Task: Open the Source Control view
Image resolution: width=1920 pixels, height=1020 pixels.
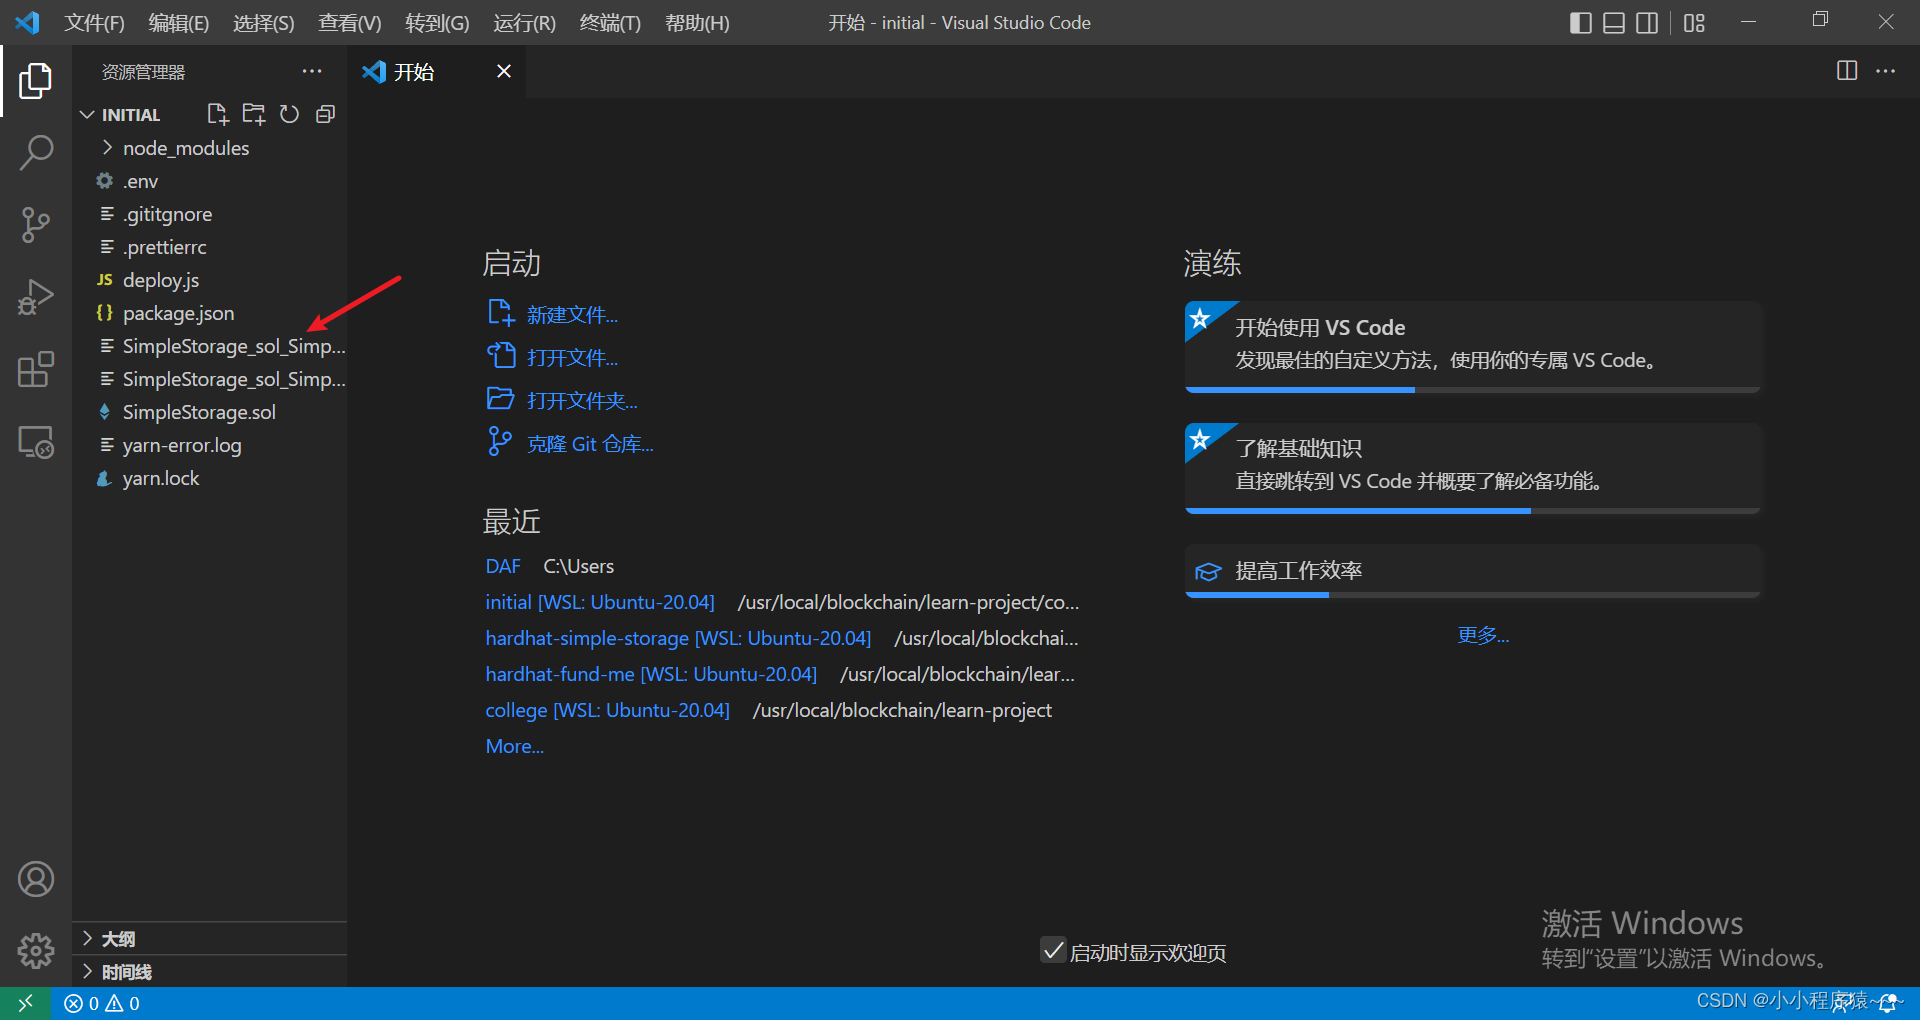Action: (x=36, y=225)
